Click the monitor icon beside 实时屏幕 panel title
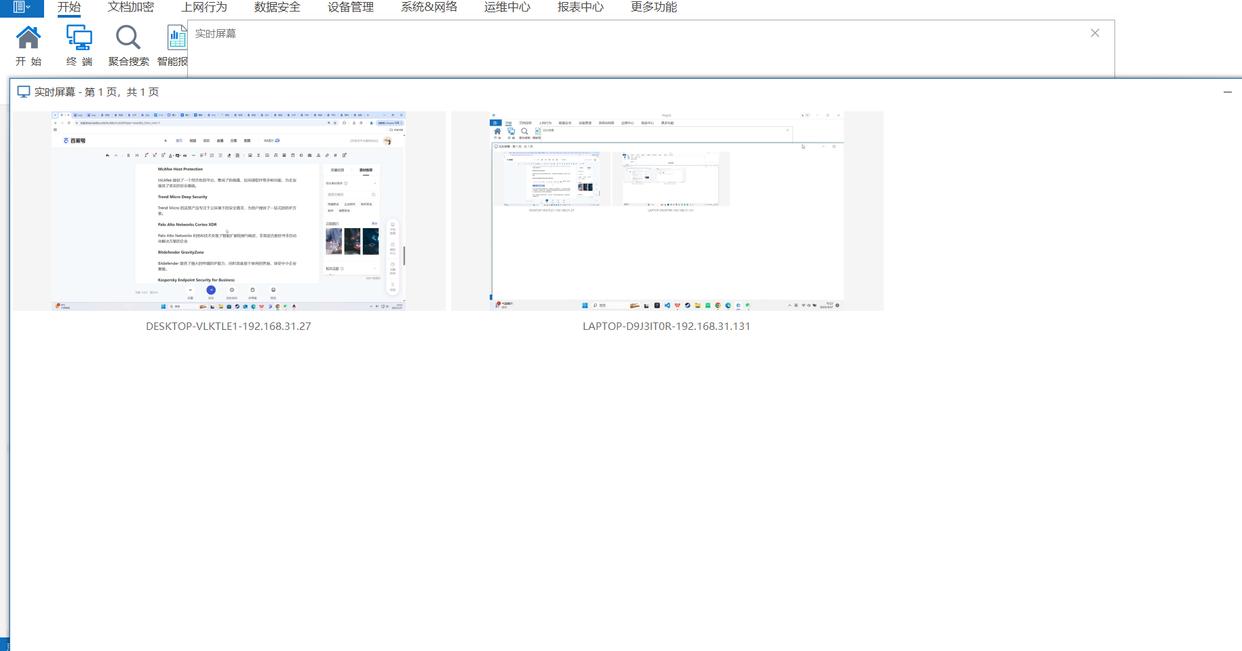 click(23, 92)
